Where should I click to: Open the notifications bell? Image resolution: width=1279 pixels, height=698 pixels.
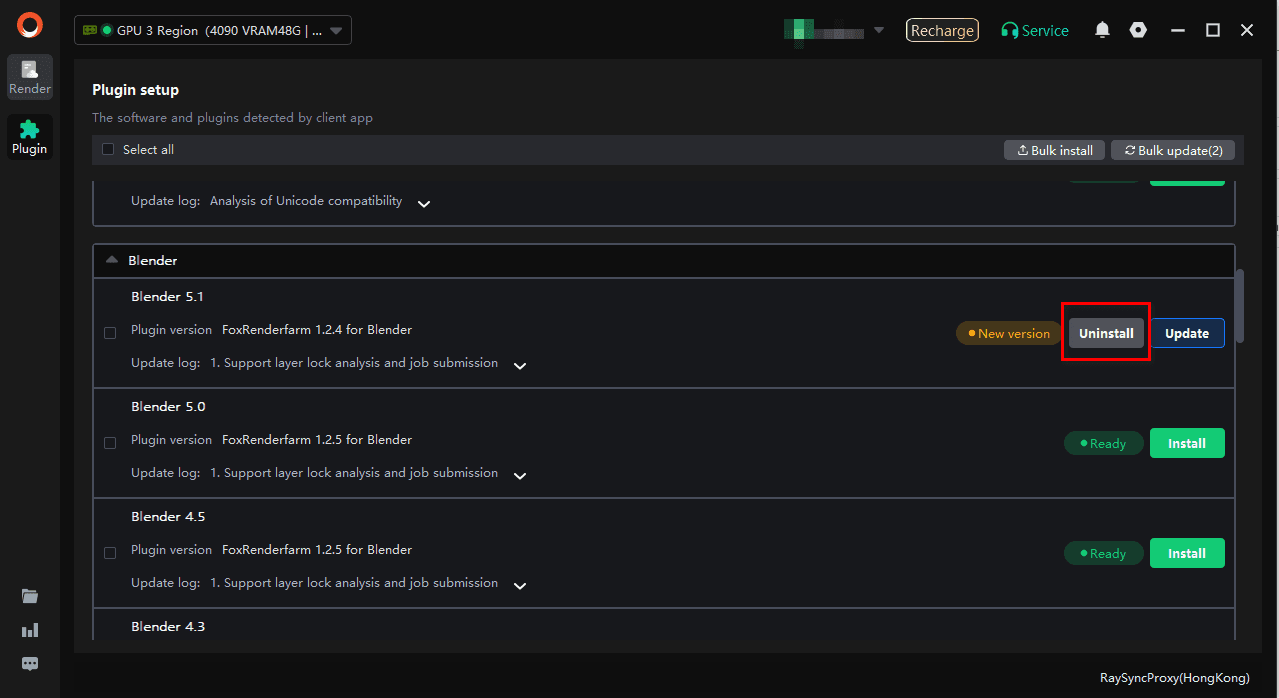(1102, 30)
